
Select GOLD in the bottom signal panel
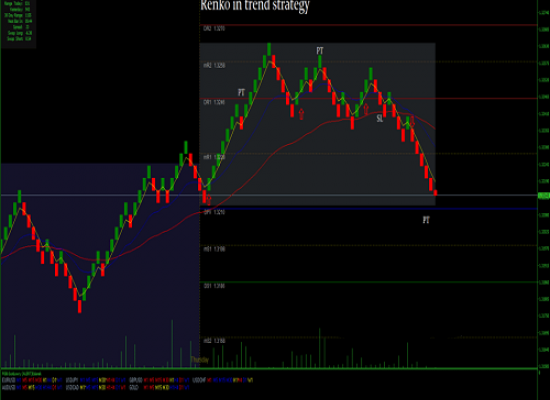[x=133, y=388]
